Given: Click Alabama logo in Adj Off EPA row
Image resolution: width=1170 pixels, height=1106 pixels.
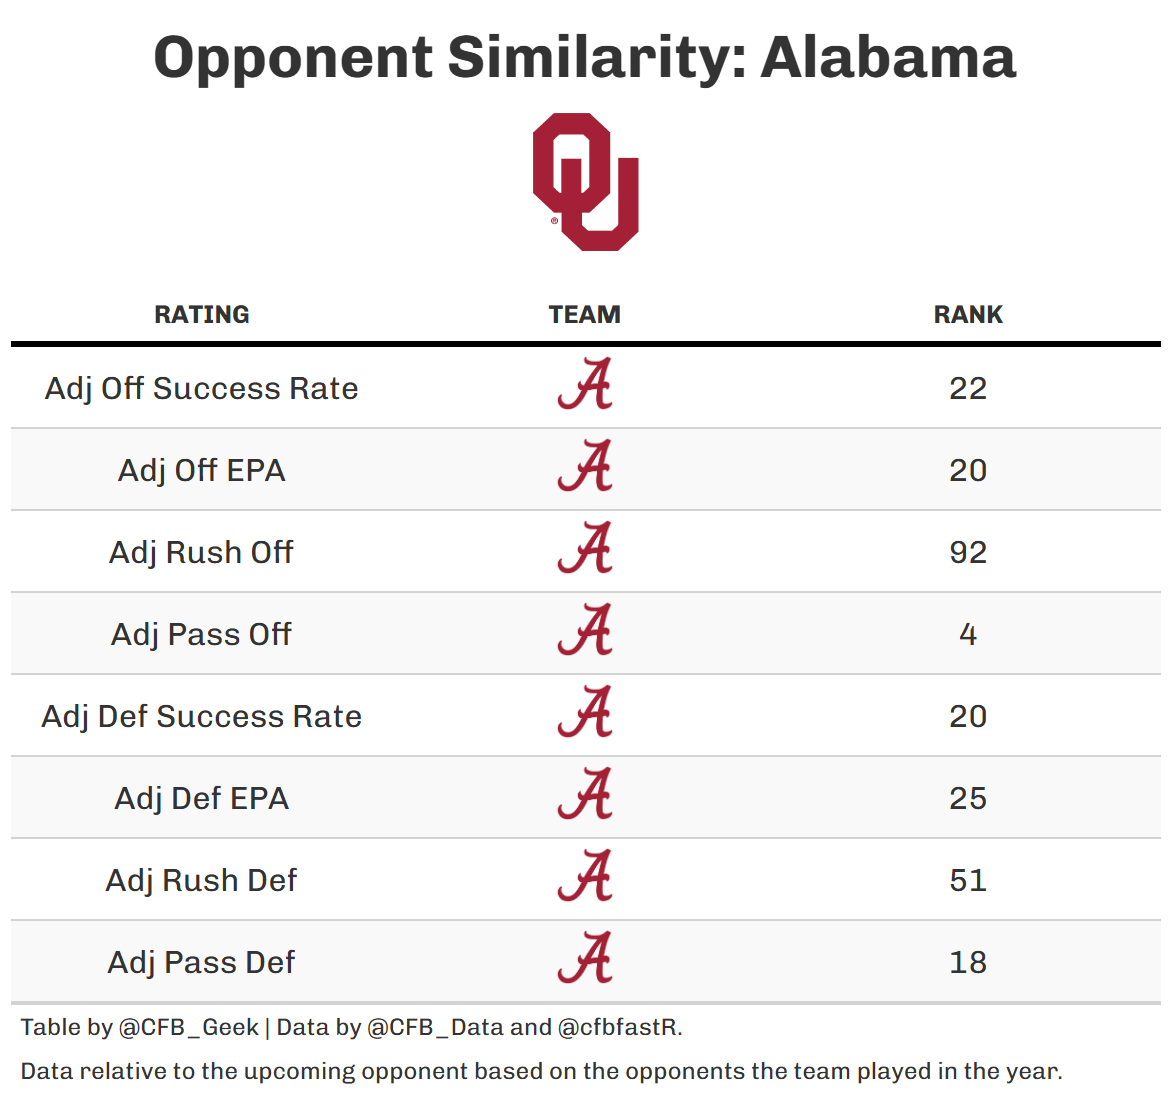Looking at the screenshot, I should pyautogui.click(x=585, y=467).
